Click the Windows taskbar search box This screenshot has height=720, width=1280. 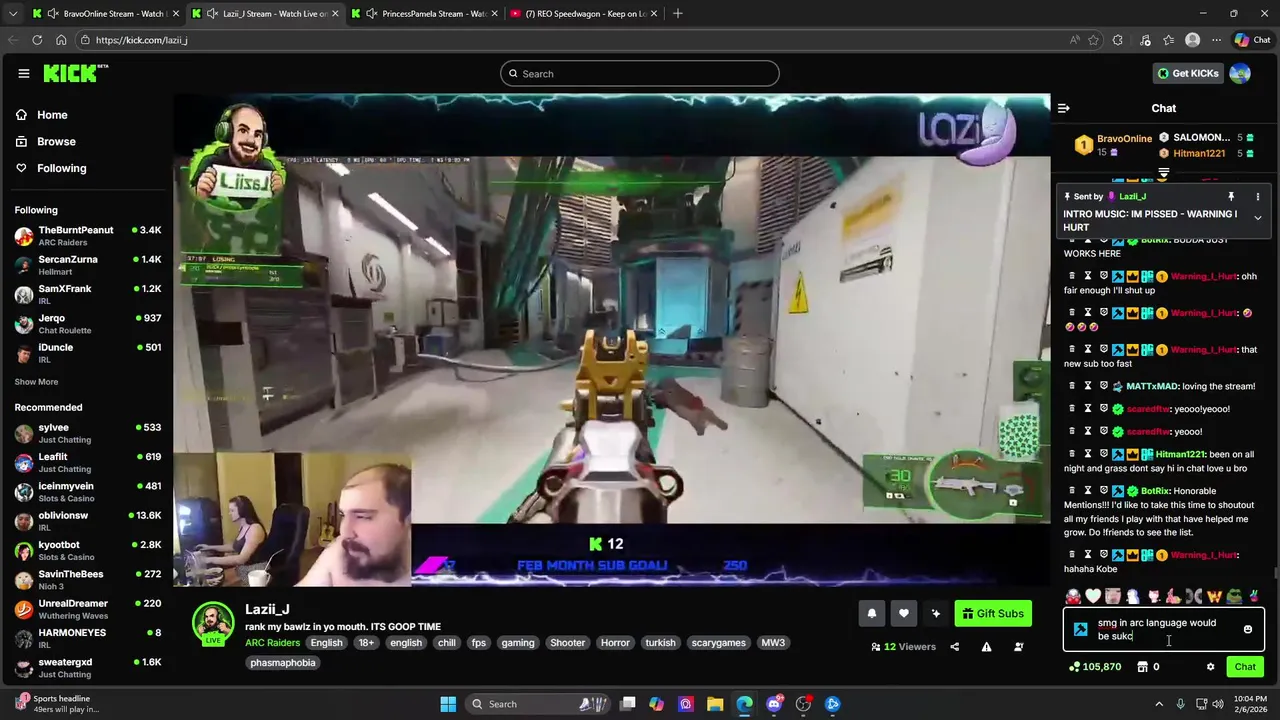(x=538, y=704)
